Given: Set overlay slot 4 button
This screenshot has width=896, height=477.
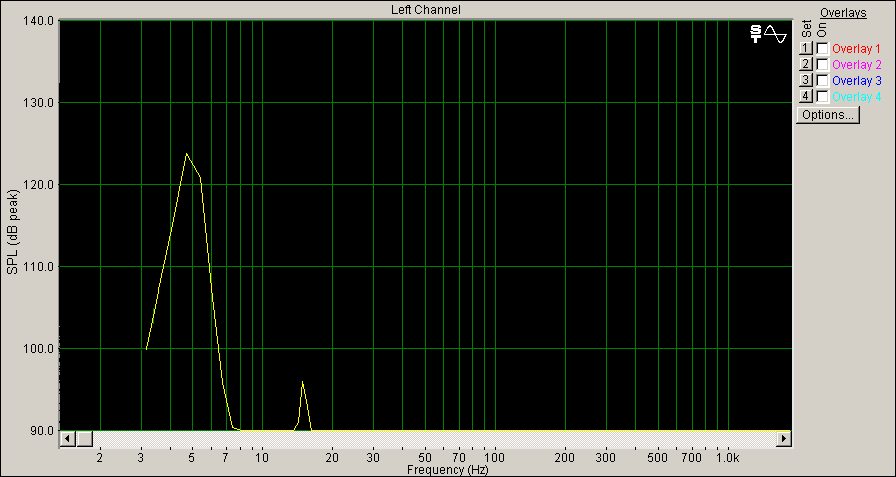Looking at the screenshot, I should point(806,97).
